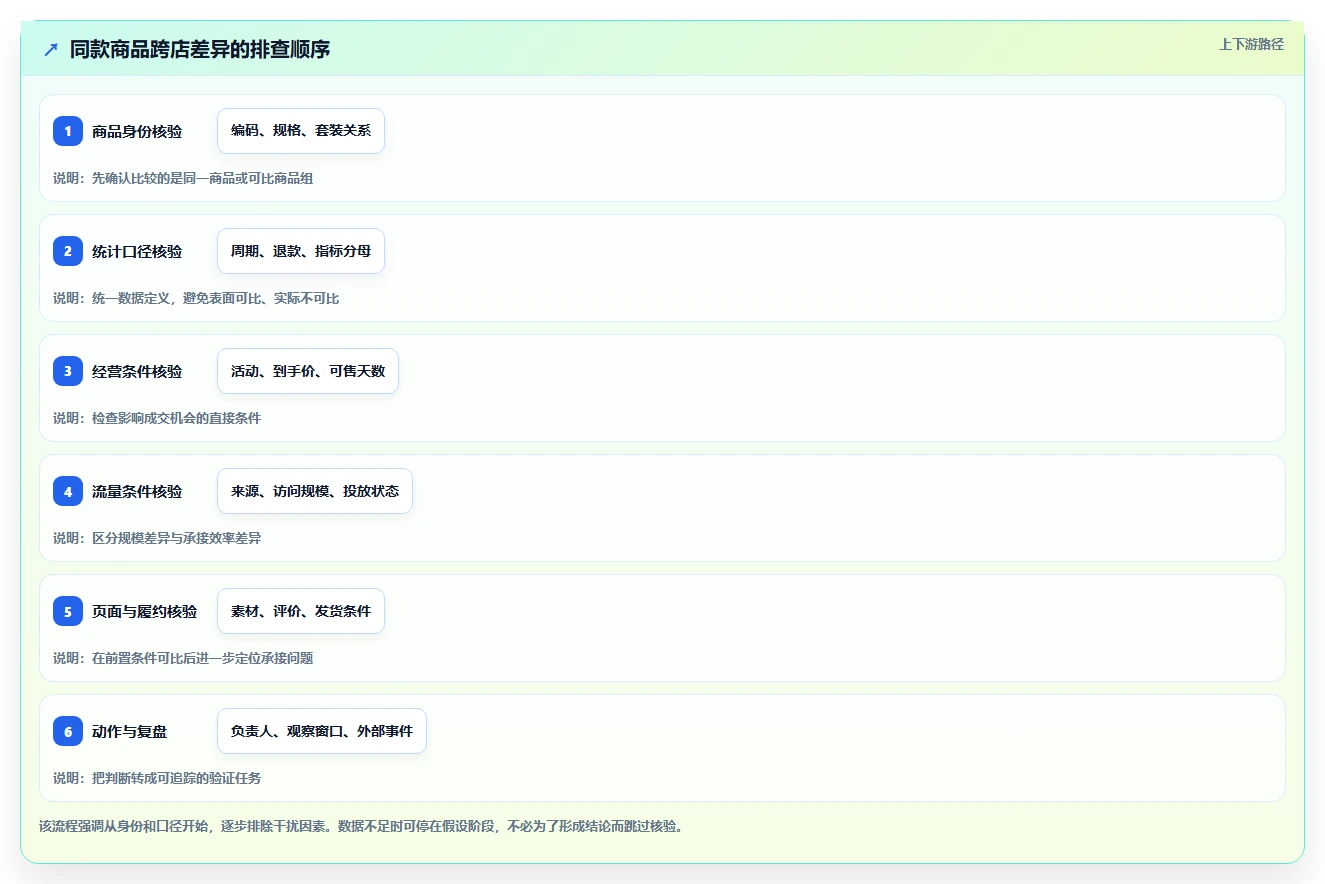1325x884 pixels.
Task: Click the 经营条件核验 step title
Action: point(137,371)
